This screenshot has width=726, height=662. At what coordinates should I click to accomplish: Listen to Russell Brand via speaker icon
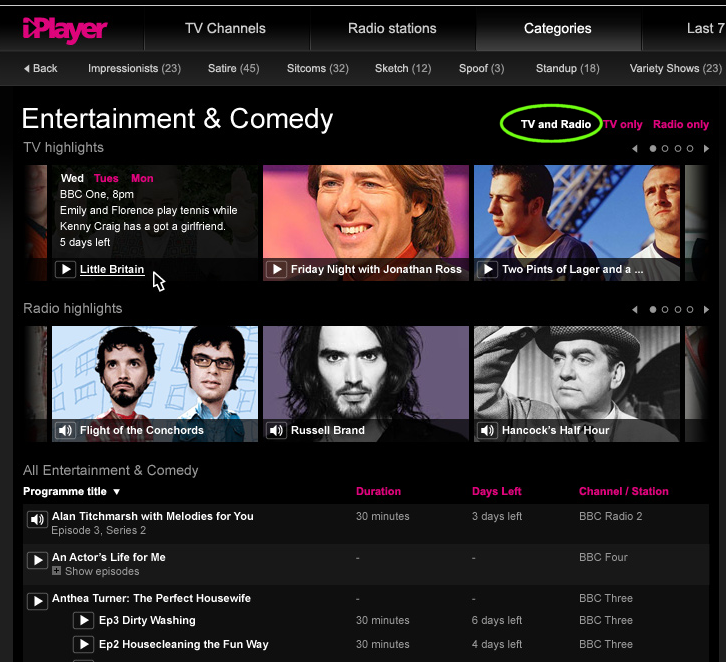coord(276,431)
